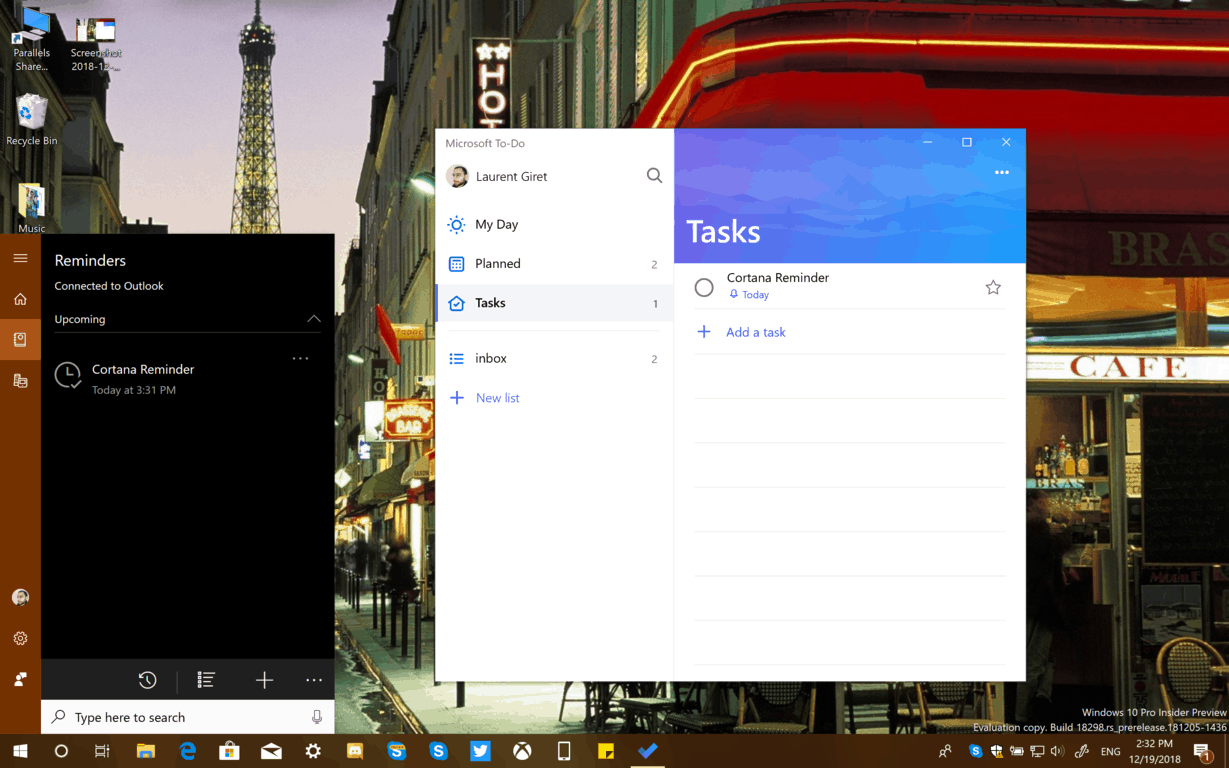The width and height of the screenshot is (1229, 768).
Task: Click the ENG language indicator
Action: pos(1111,751)
